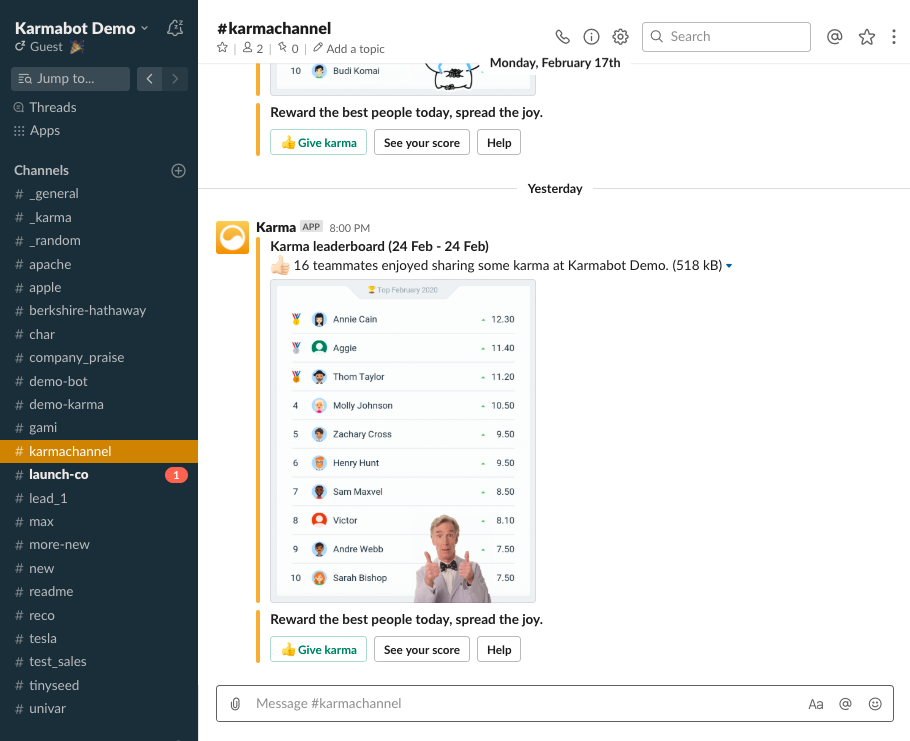Go forward in history arrow
Screen dimensions: 910x741
[x=175, y=79]
